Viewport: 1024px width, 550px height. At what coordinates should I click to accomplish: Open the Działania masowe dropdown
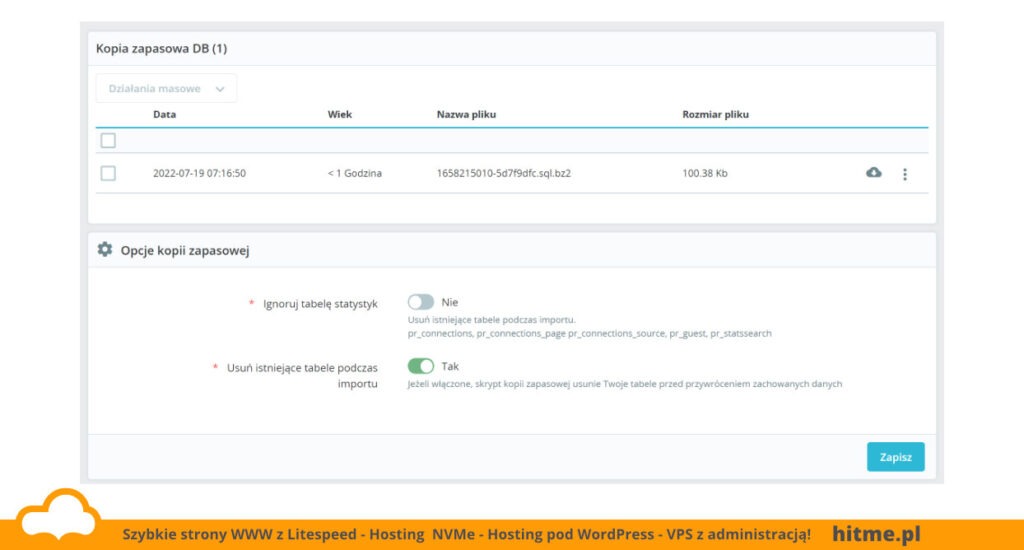pos(167,88)
